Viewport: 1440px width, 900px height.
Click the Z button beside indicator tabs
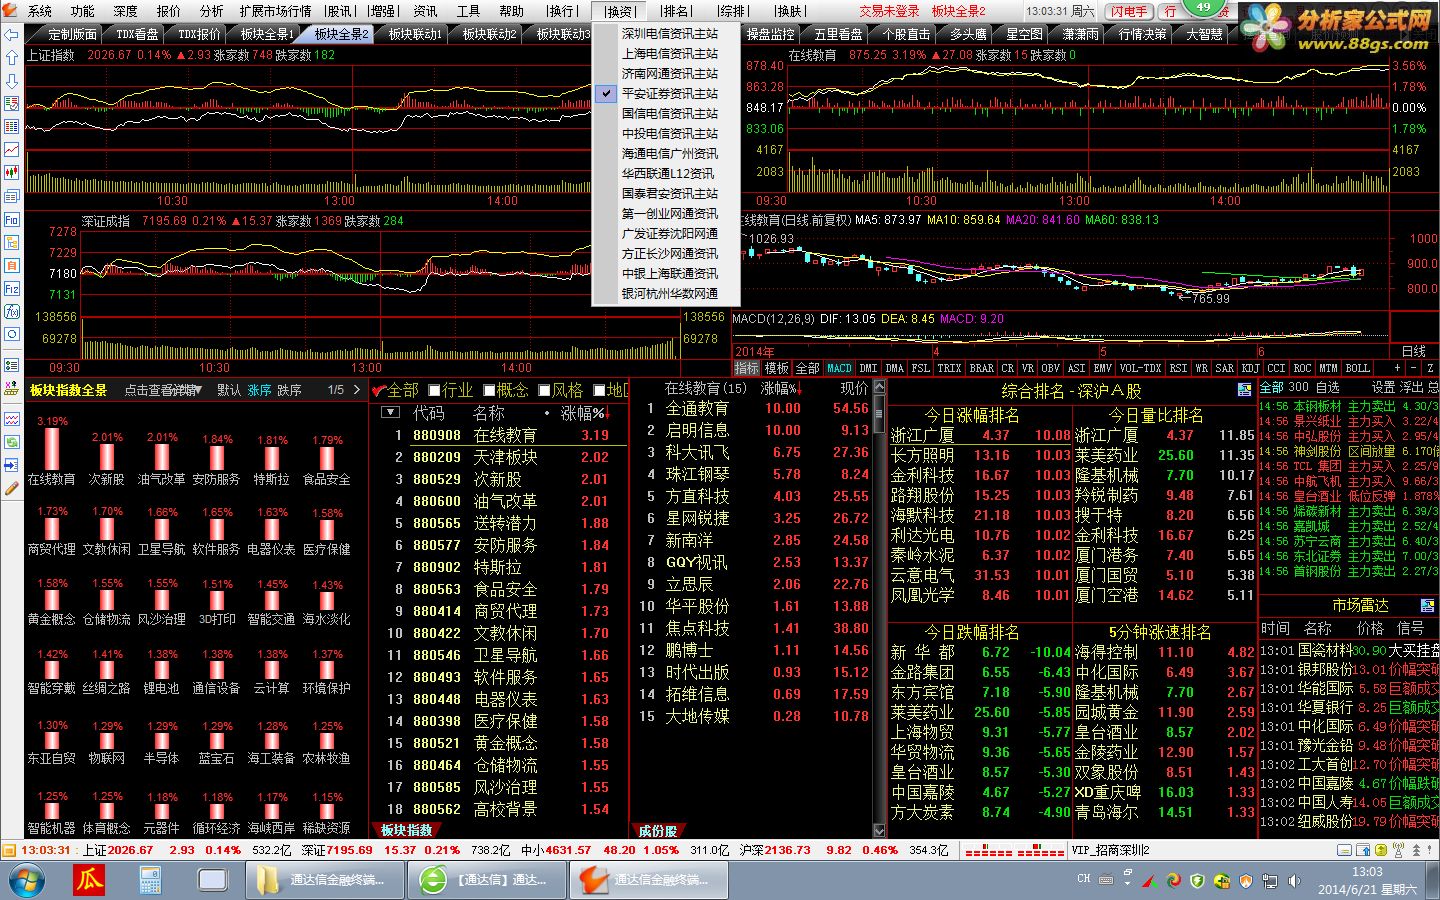tap(1430, 368)
